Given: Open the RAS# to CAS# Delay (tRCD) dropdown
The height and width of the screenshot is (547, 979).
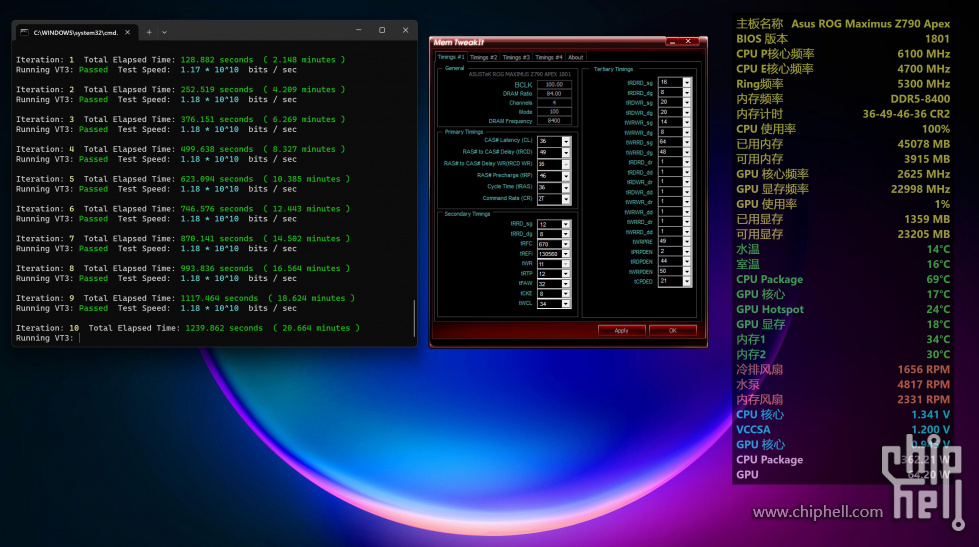Looking at the screenshot, I should (x=566, y=152).
